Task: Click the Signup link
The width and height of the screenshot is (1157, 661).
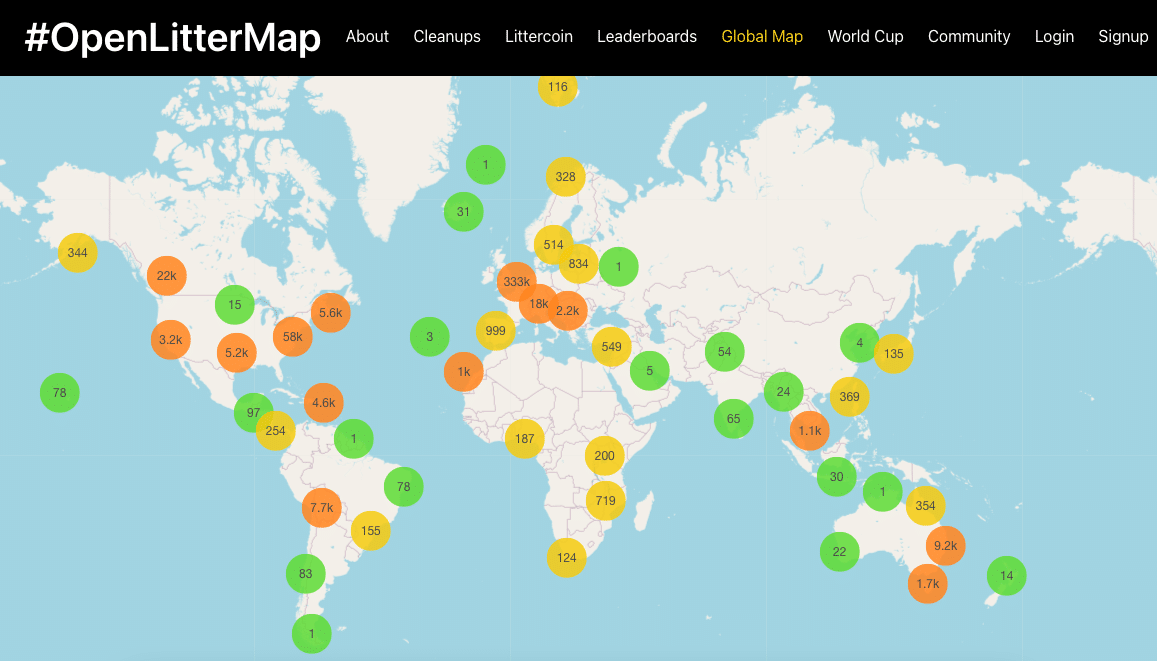Action: [1123, 36]
